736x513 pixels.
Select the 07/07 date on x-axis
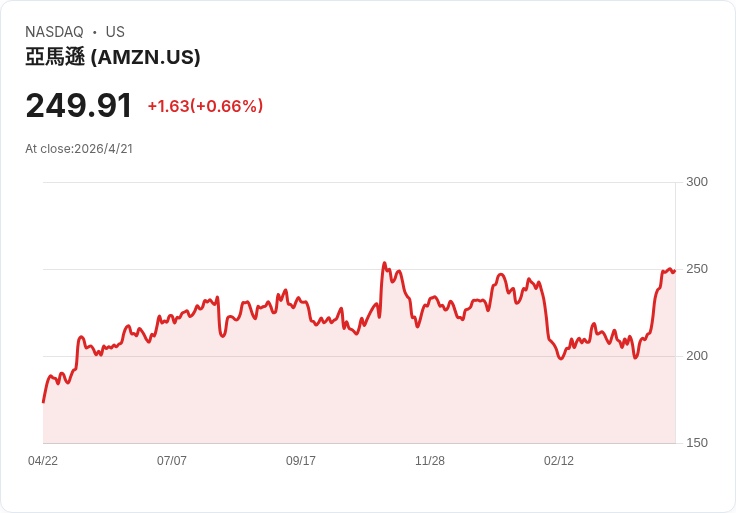[x=172, y=461]
